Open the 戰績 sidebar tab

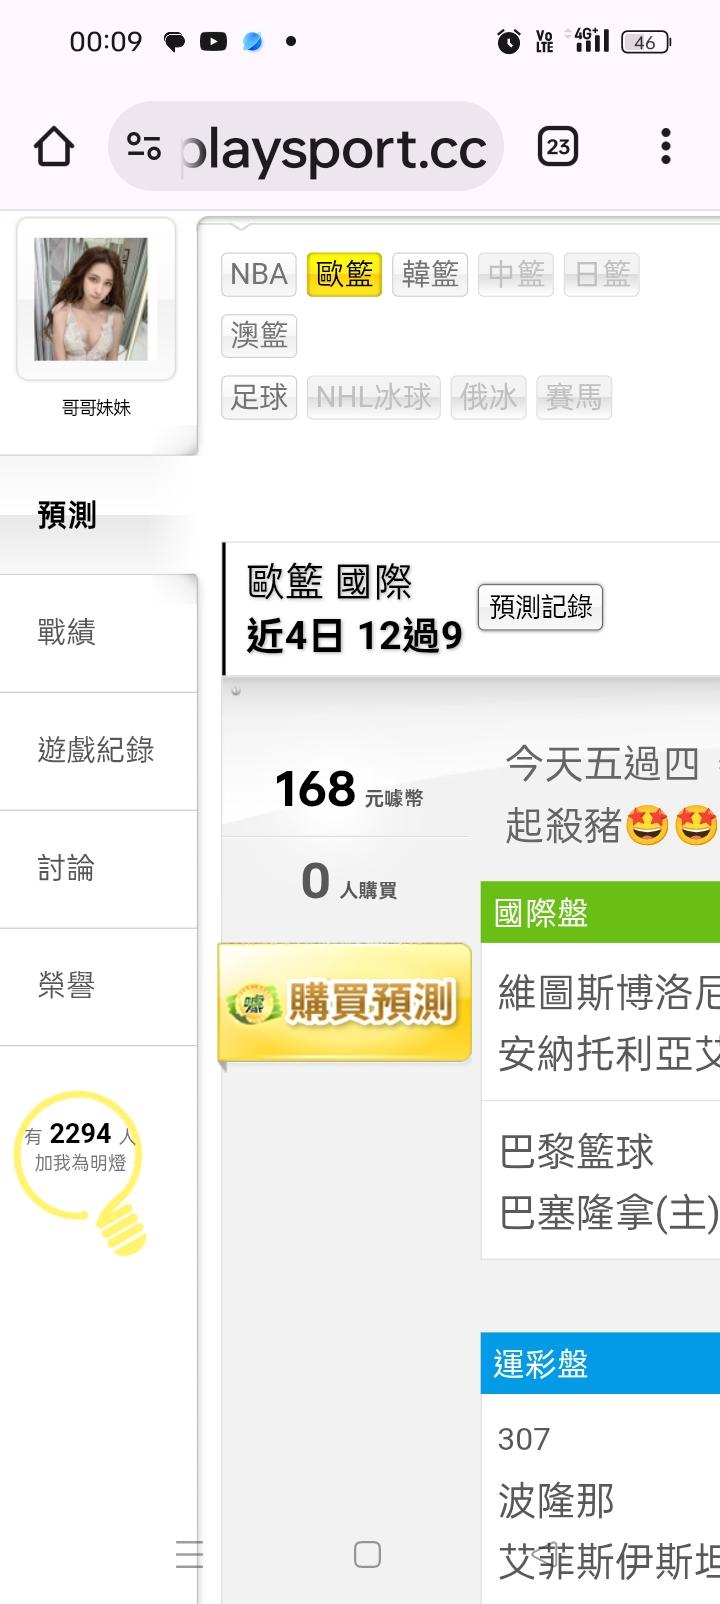[98, 633]
